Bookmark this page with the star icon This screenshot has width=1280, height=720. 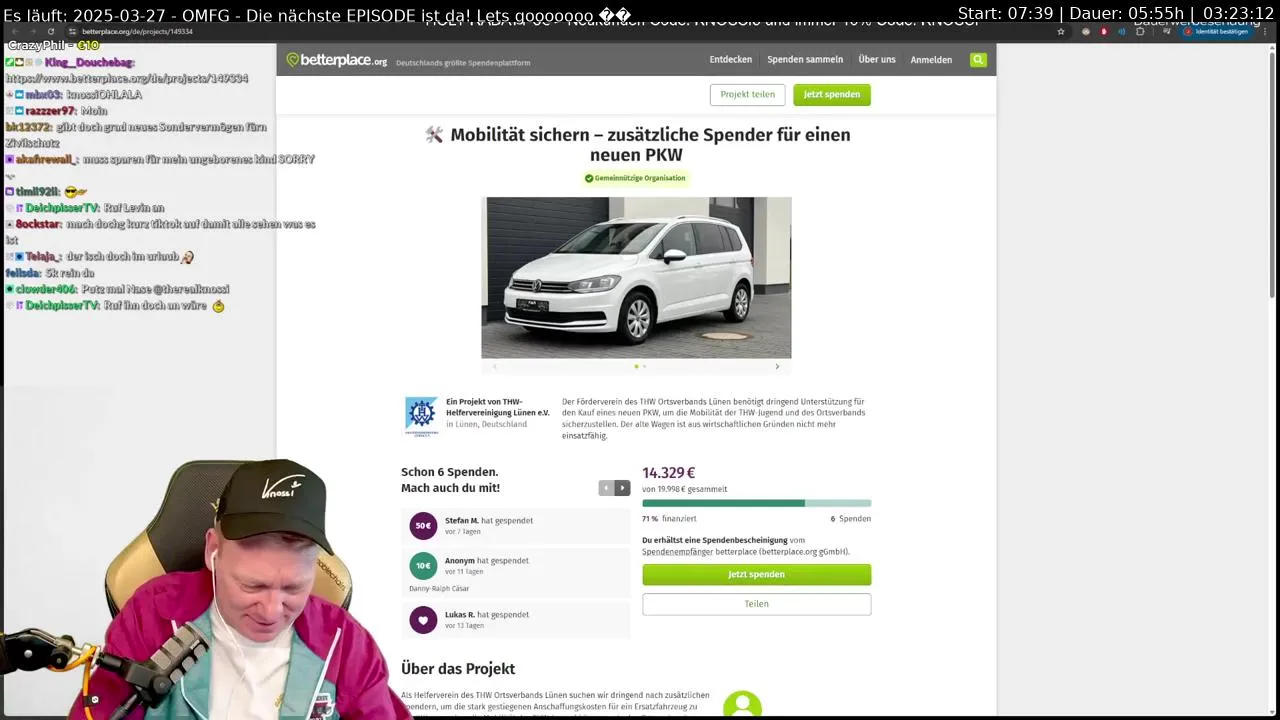pos(1061,31)
